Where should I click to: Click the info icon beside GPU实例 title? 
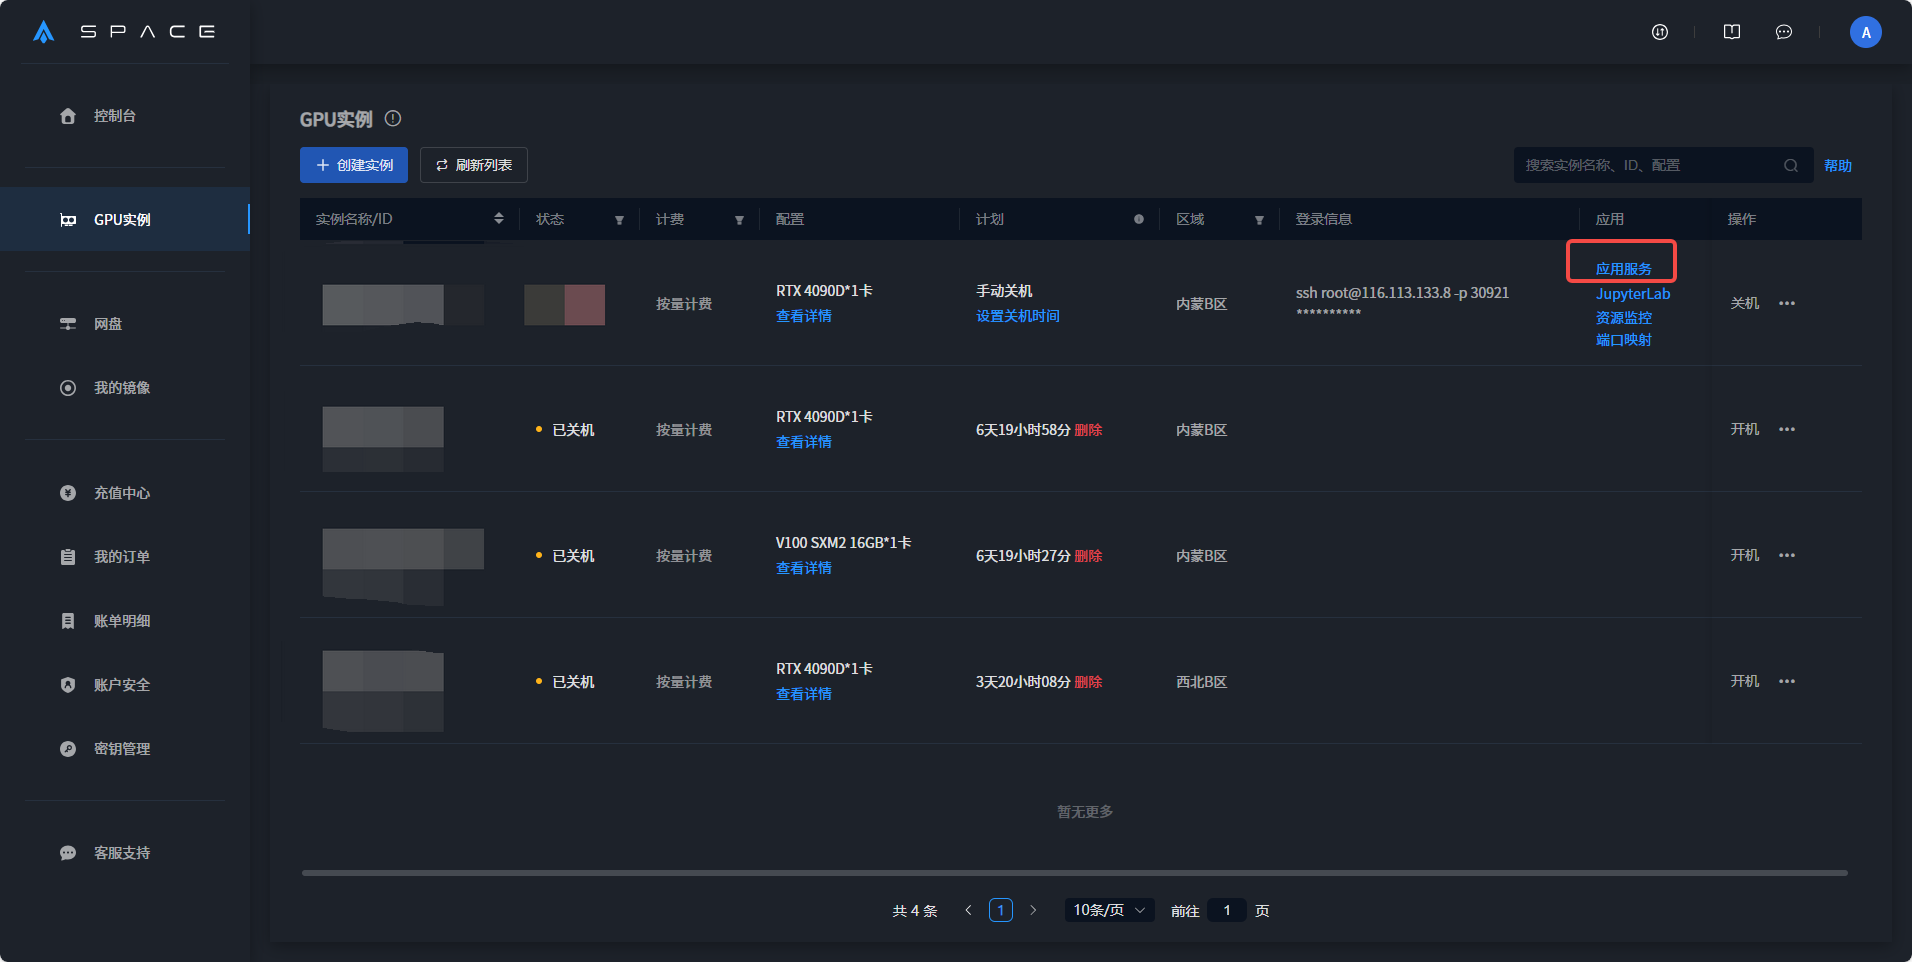(393, 119)
